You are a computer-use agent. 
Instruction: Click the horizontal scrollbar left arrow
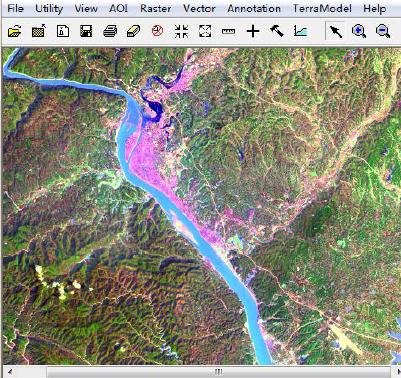(10, 371)
